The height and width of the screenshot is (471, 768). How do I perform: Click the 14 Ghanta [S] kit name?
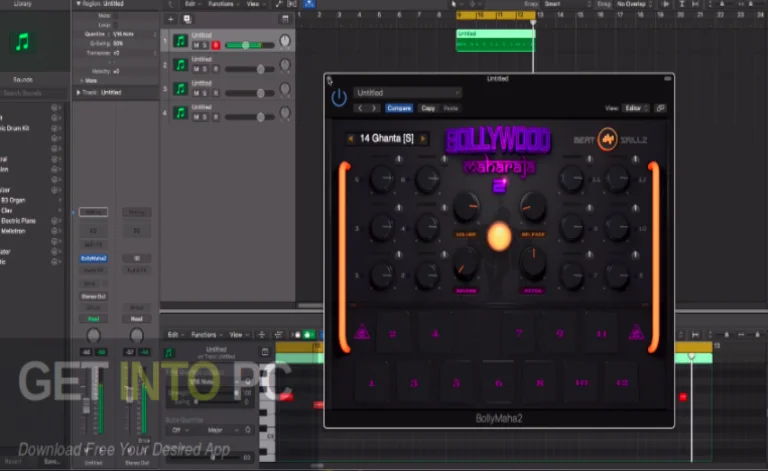click(x=386, y=139)
